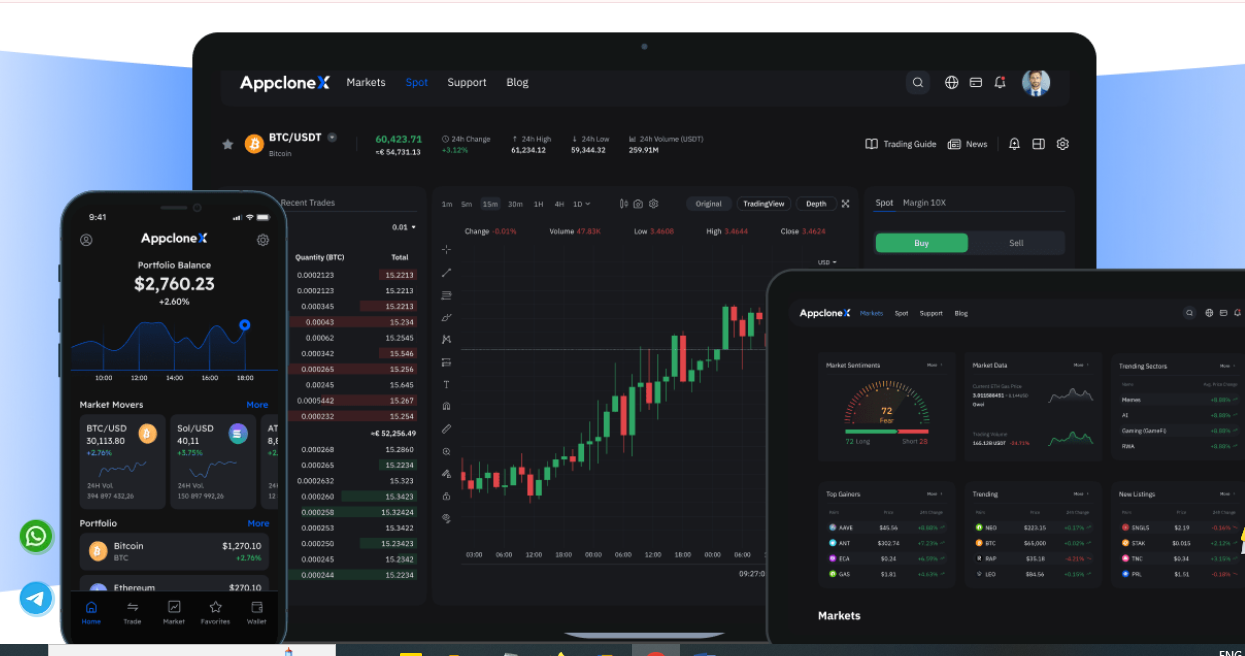Image resolution: width=1245 pixels, height=656 pixels.
Task: Tap phone settings gear icon
Action: [263, 240]
